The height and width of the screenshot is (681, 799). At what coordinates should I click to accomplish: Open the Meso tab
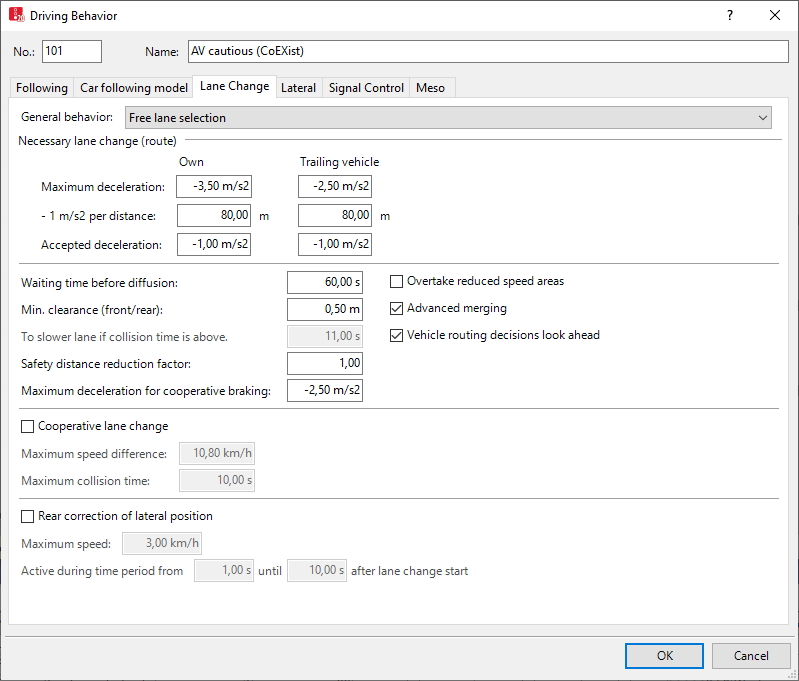tap(431, 88)
